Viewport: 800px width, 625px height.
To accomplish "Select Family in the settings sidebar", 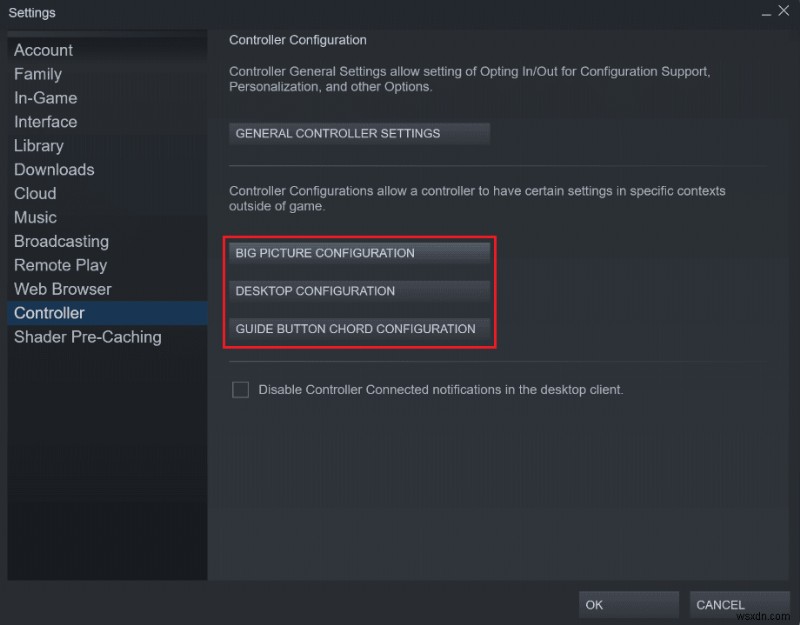I will (107, 74).
